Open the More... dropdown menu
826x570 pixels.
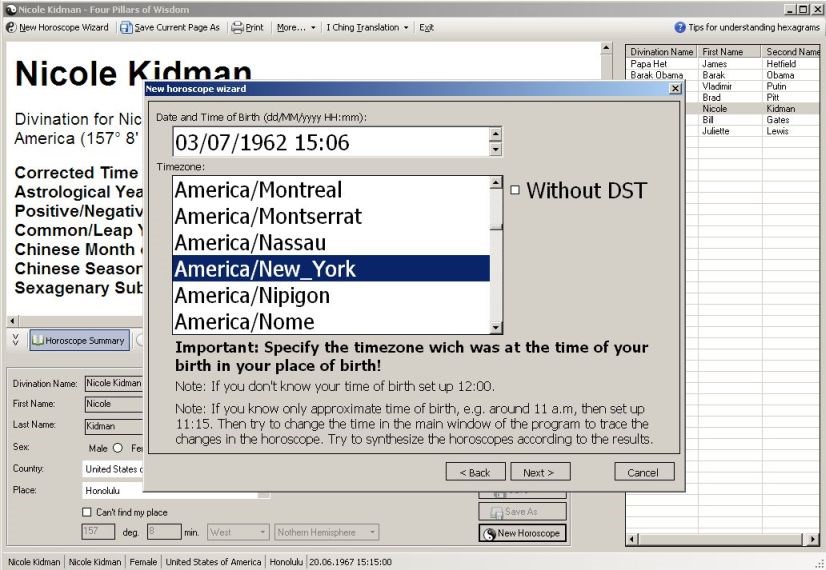click(296, 27)
